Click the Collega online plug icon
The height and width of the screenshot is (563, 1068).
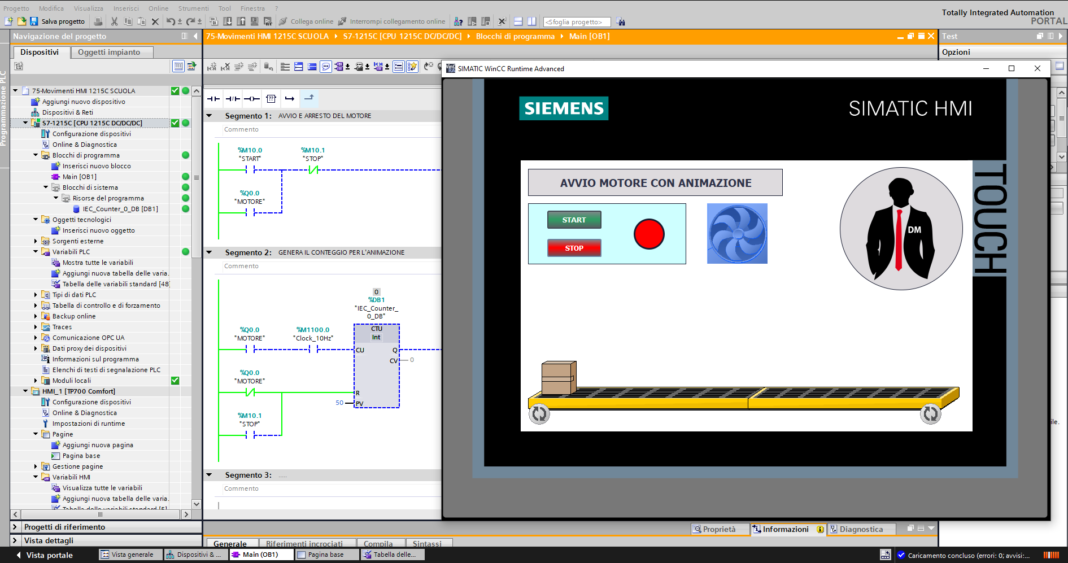click(x=283, y=22)
